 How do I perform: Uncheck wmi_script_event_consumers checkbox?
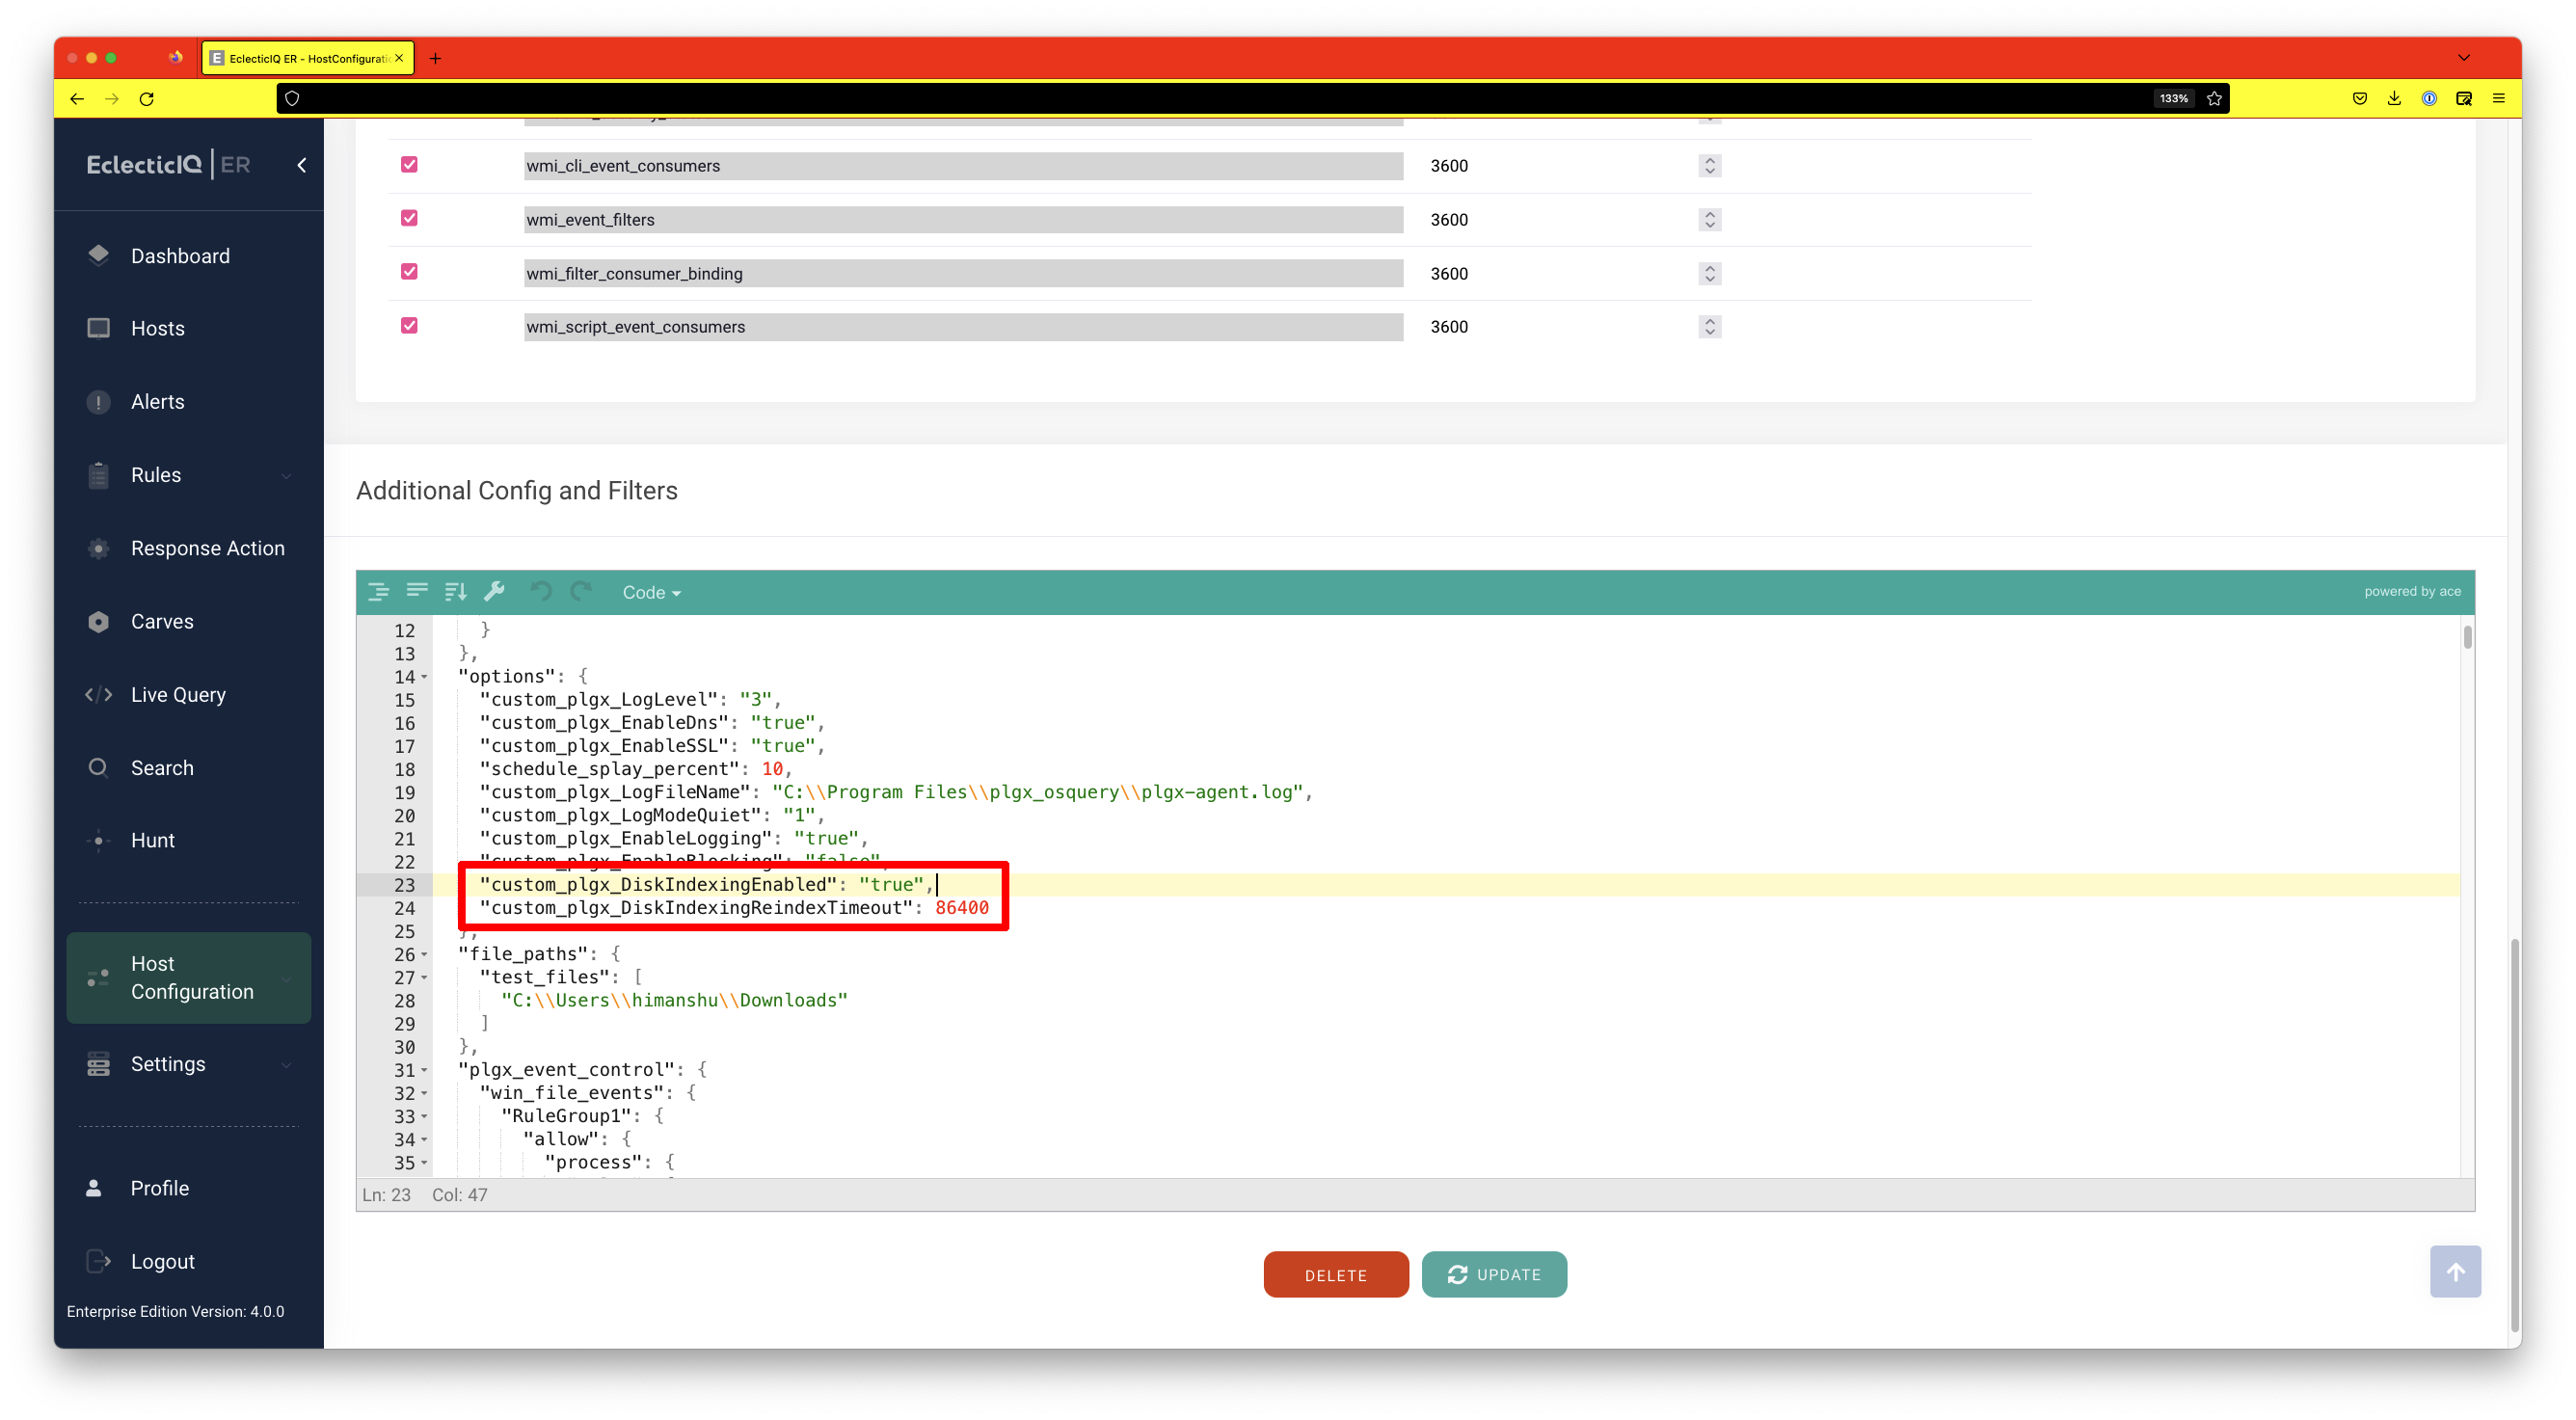(x=409, y=326)
